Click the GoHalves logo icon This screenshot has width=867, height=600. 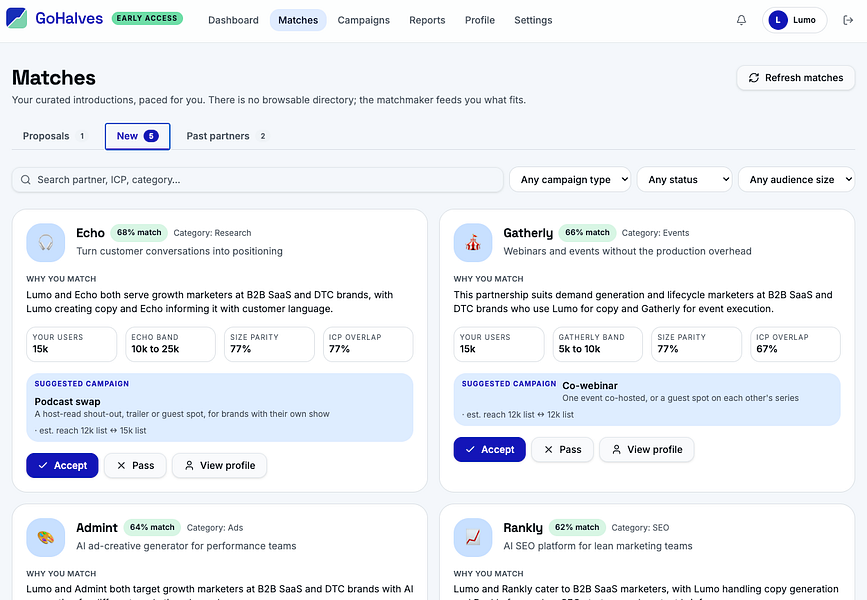17,18
